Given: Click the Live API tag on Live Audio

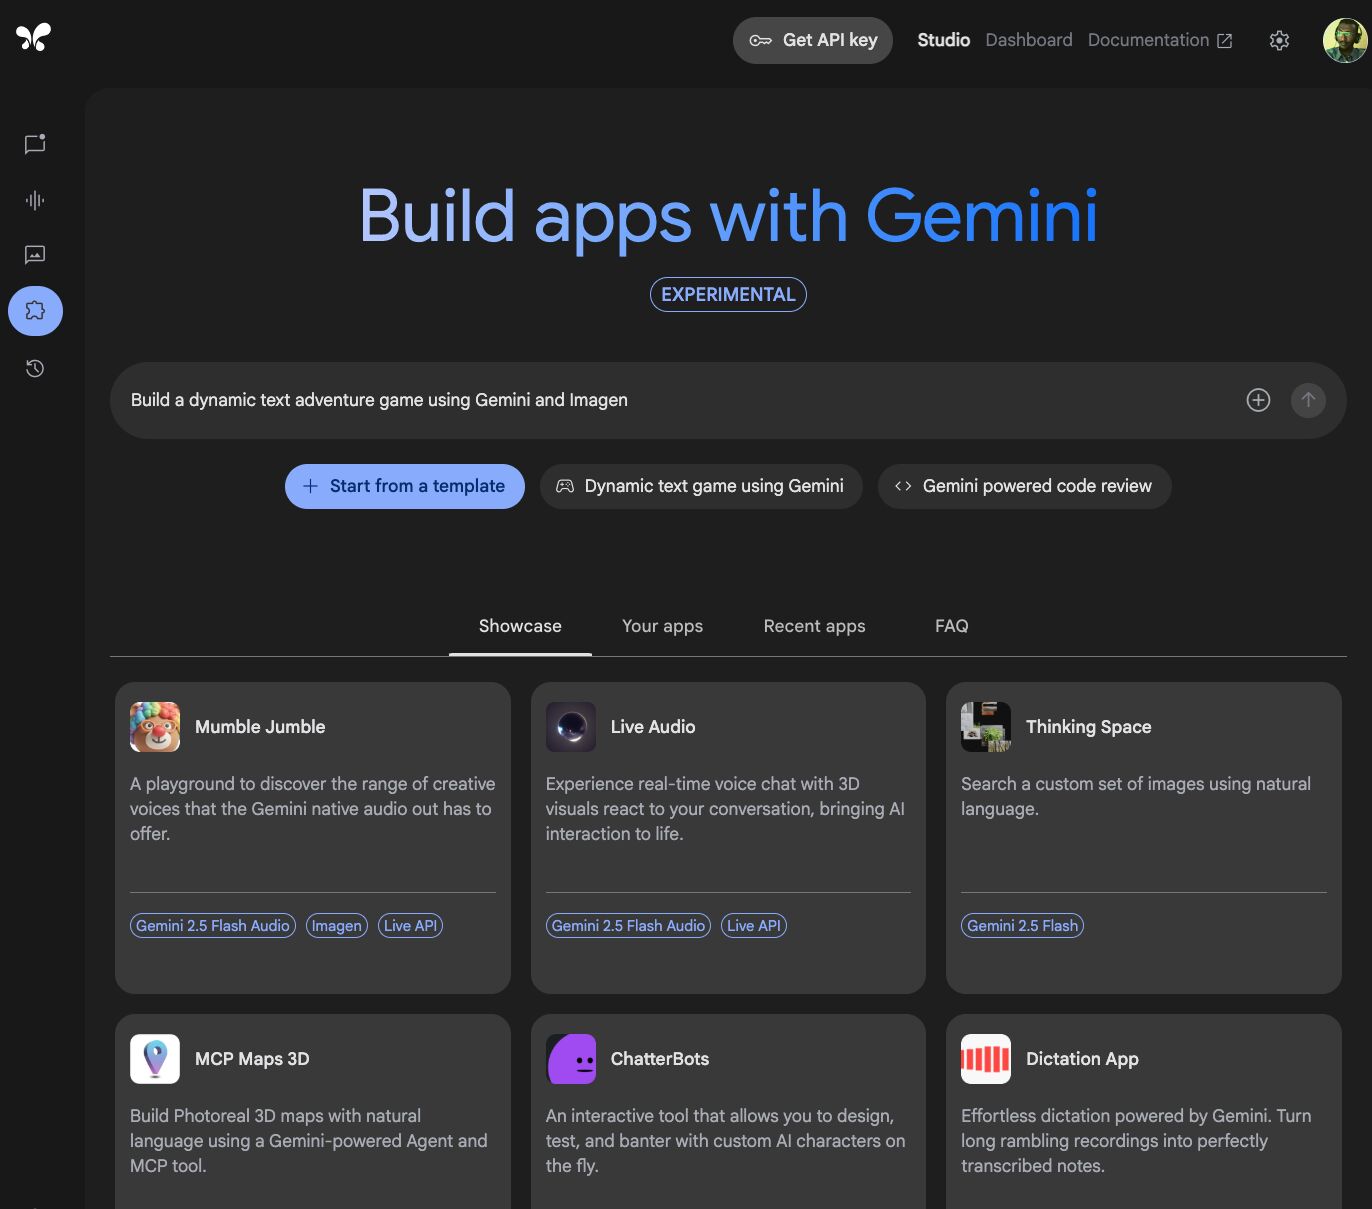Looking at the screenshot, I should point(754,926).
